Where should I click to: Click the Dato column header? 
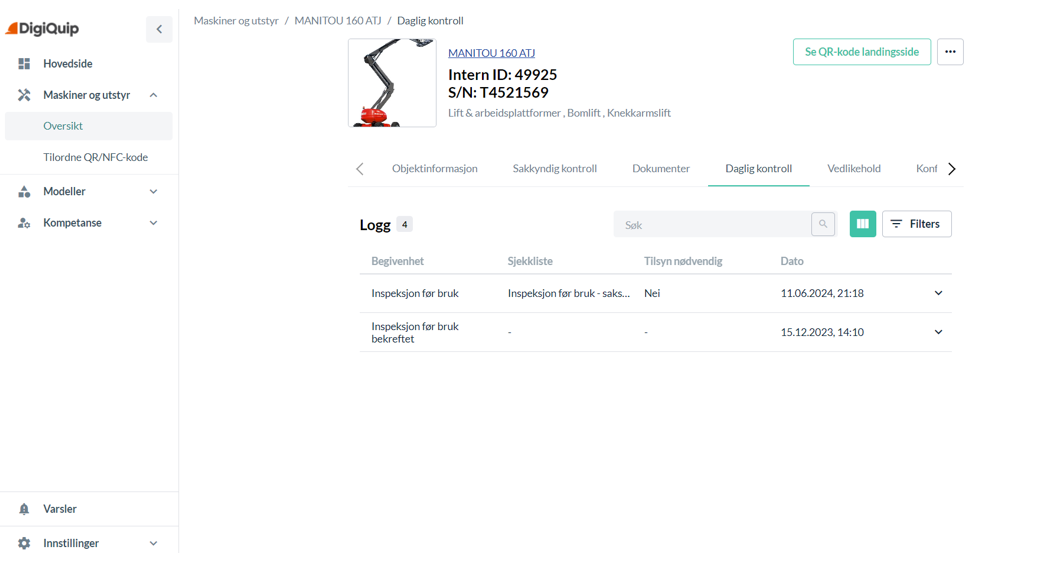792,262
